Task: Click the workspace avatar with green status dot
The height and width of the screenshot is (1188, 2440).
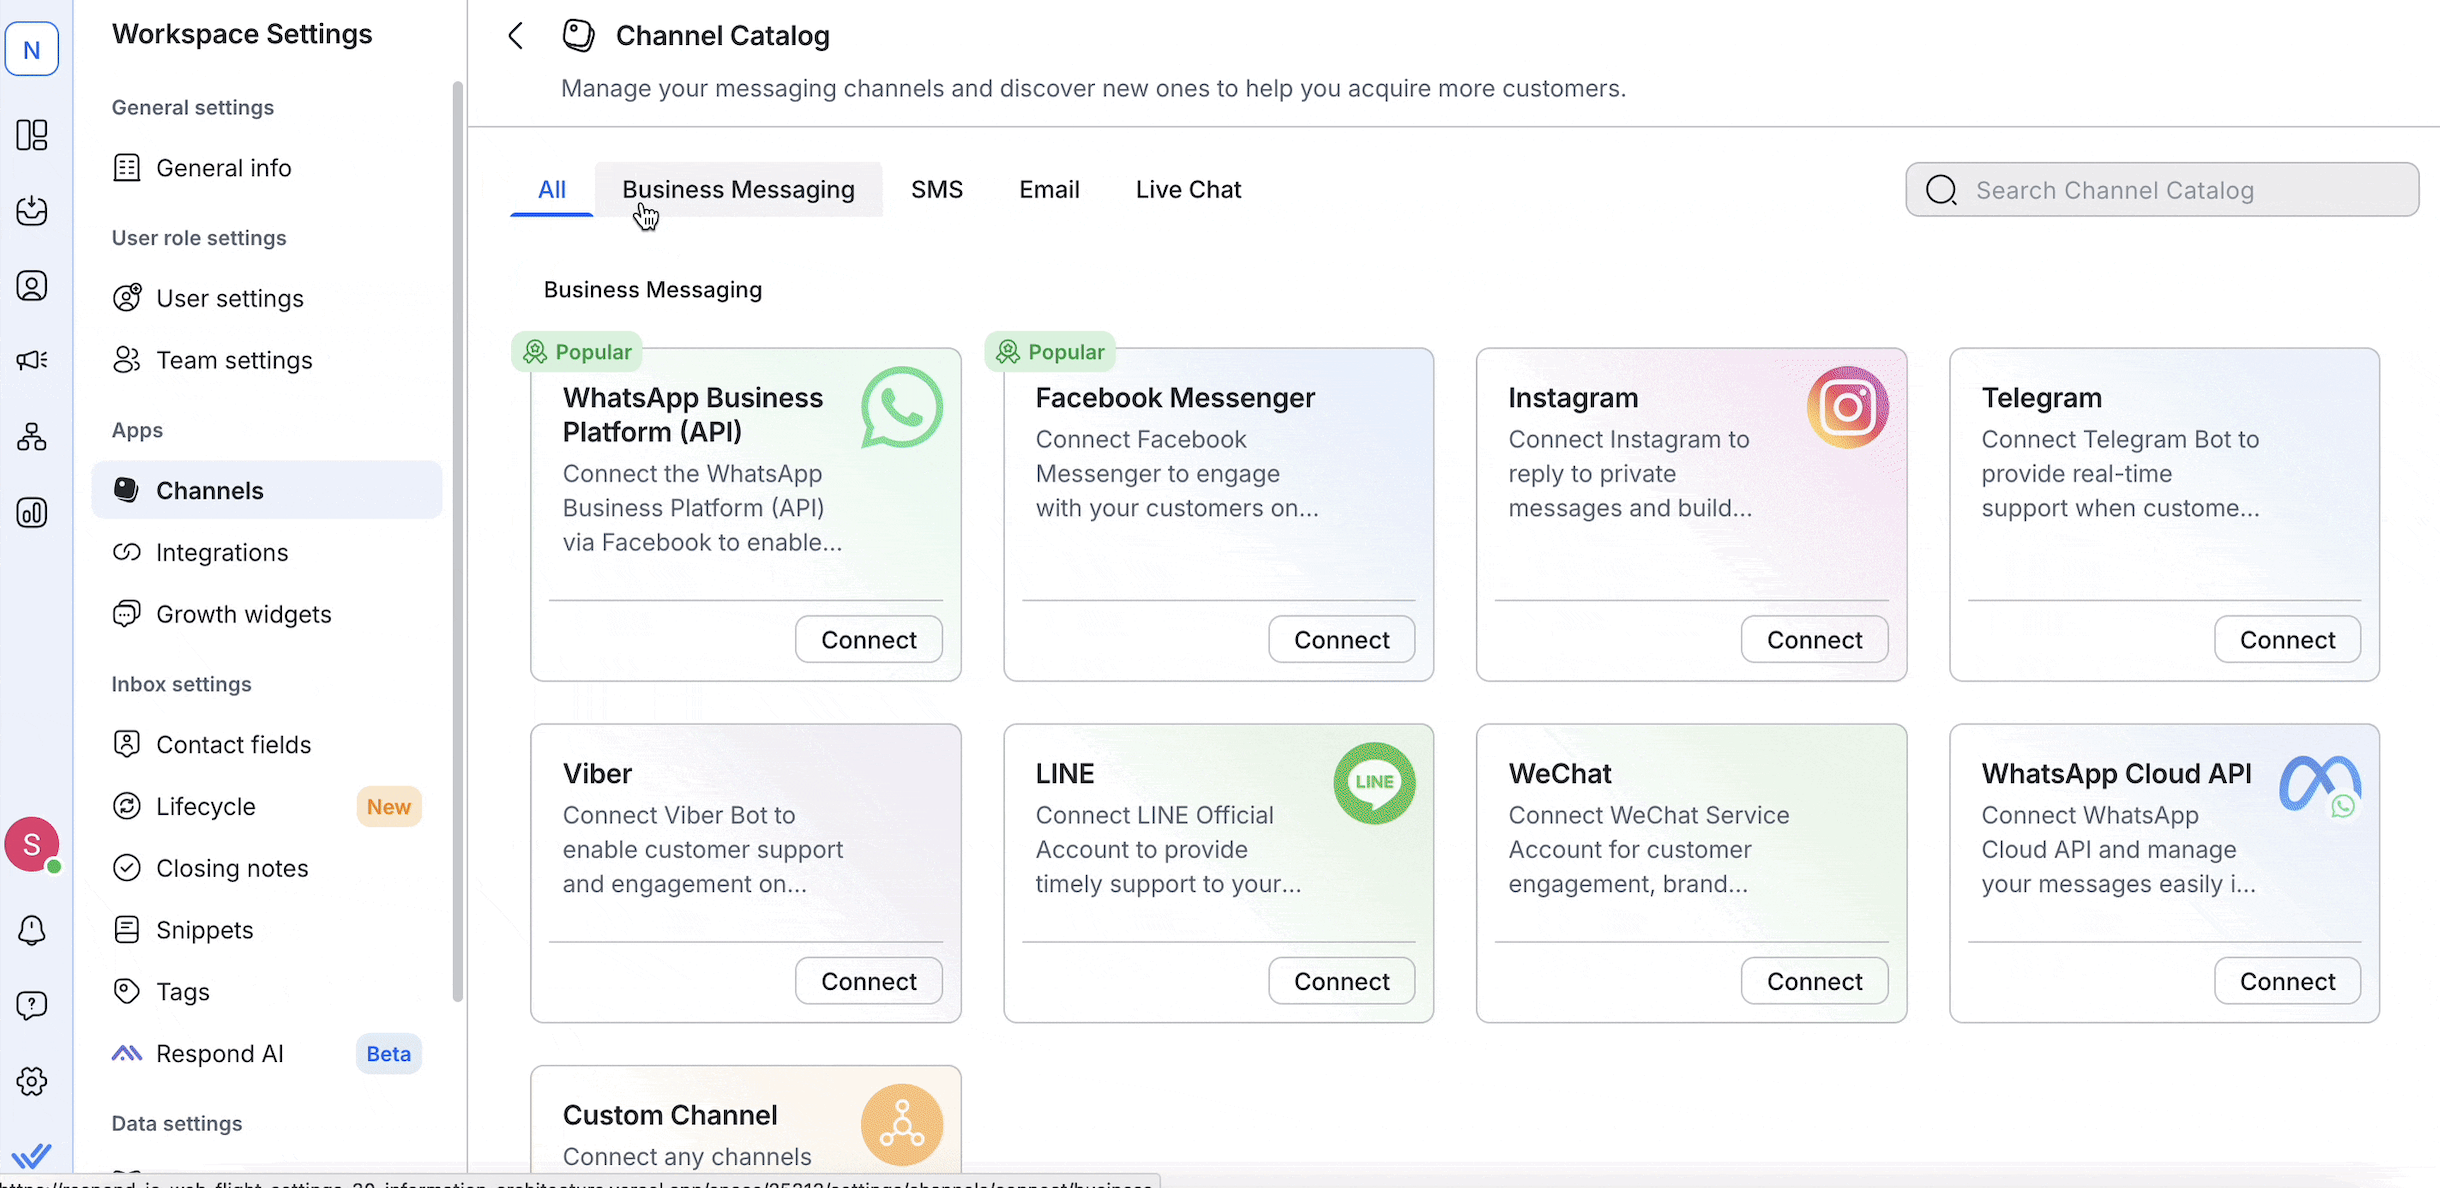Action: click(33, 845)
